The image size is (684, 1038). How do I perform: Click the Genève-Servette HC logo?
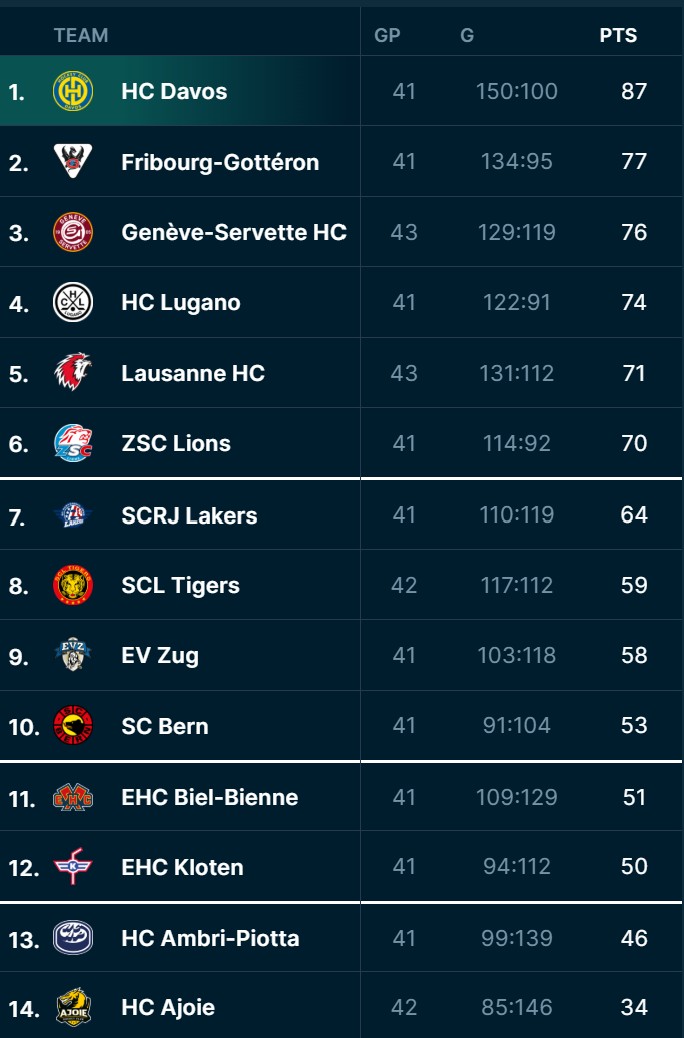[x=73, y=232]
